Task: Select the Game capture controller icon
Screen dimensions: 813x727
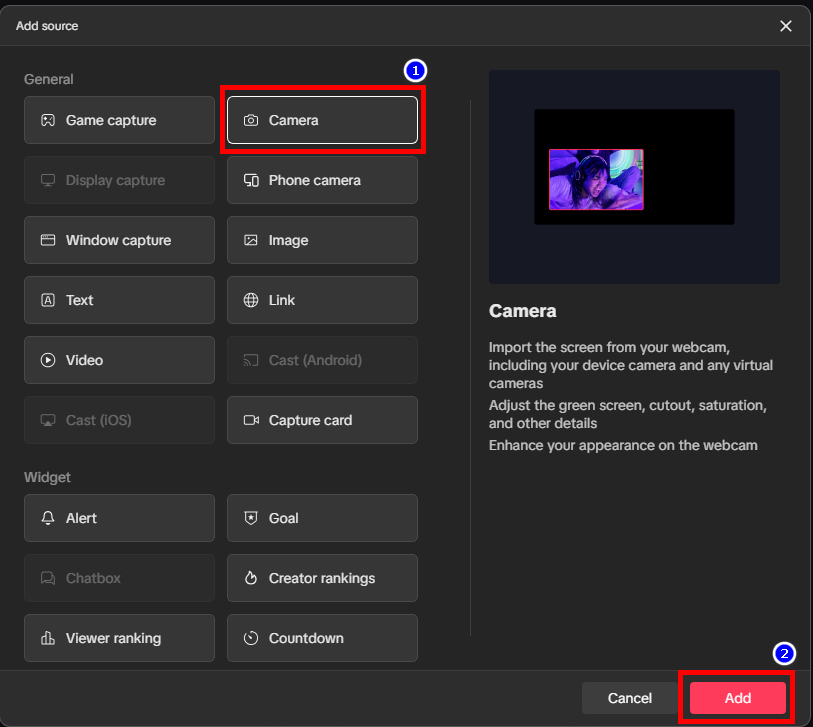Action: (48, 121)
